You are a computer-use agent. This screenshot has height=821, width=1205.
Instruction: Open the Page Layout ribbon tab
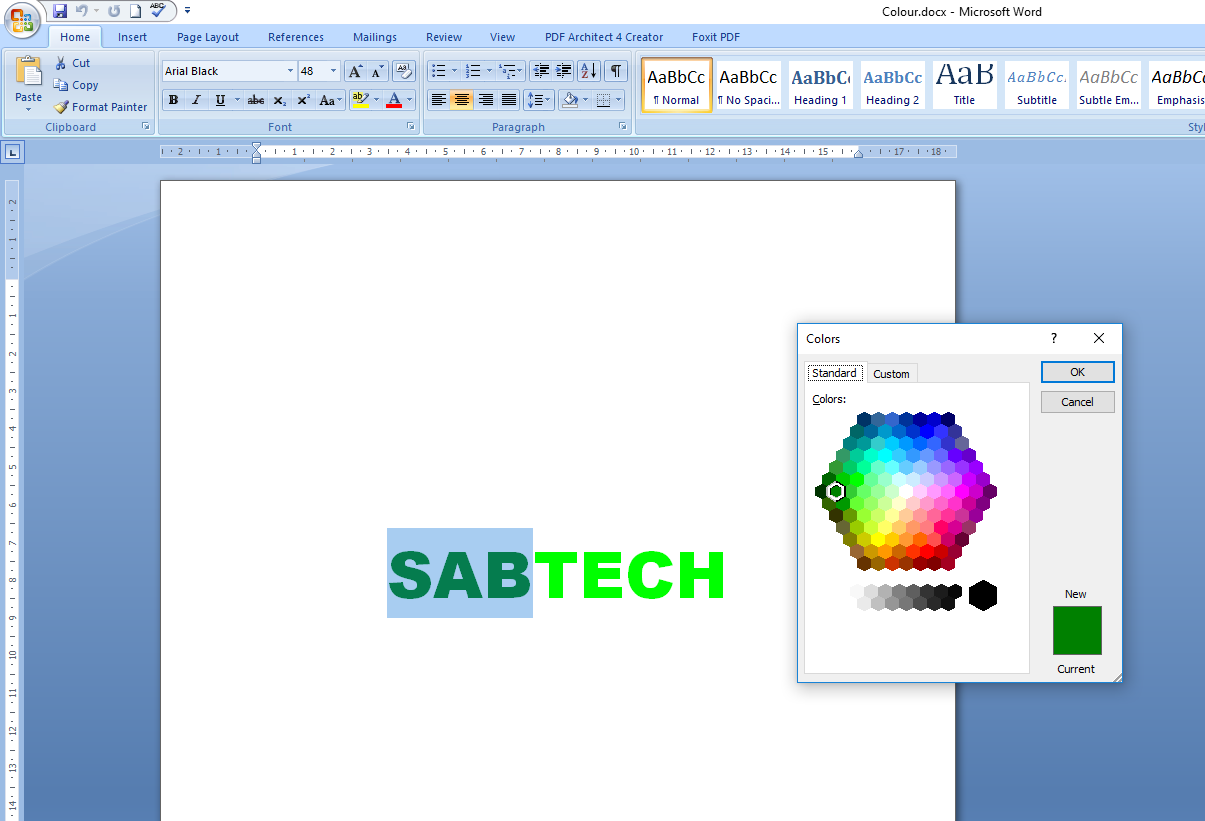point(208,37)
